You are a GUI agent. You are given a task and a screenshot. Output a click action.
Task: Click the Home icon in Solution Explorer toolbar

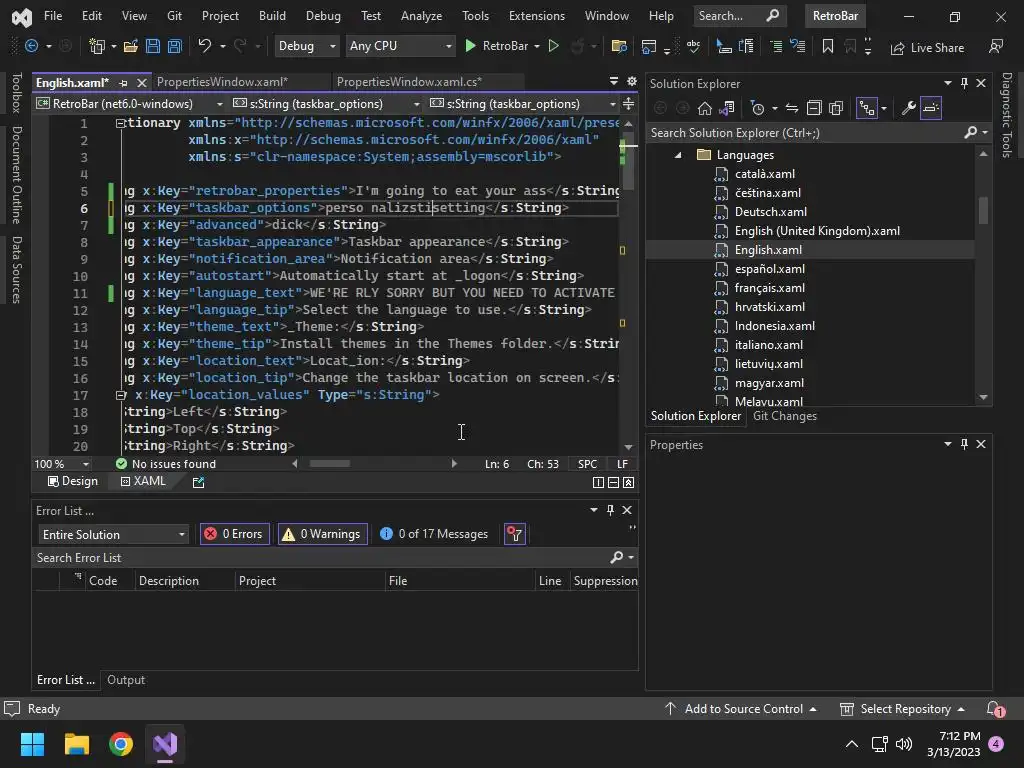(705, 108)
